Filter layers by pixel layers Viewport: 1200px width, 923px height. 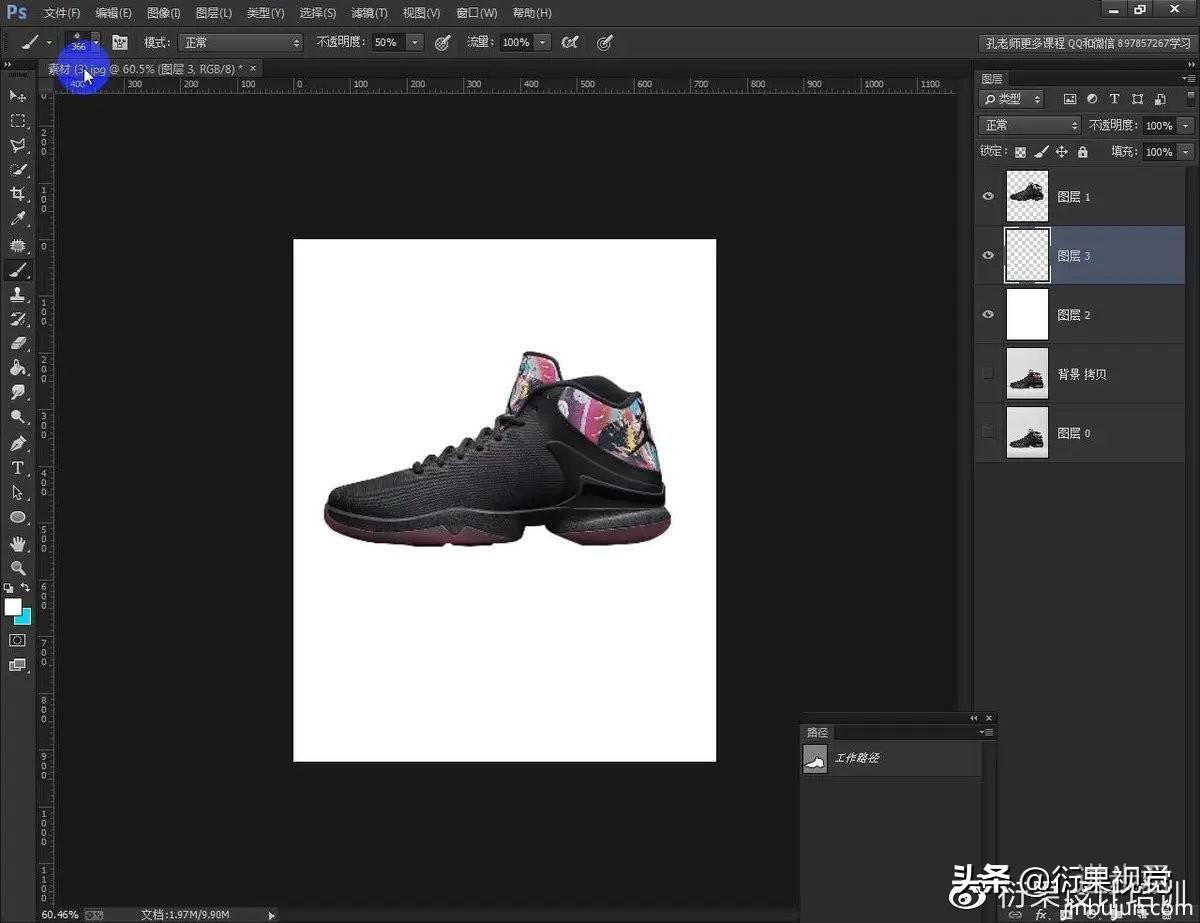(1069, 99)
